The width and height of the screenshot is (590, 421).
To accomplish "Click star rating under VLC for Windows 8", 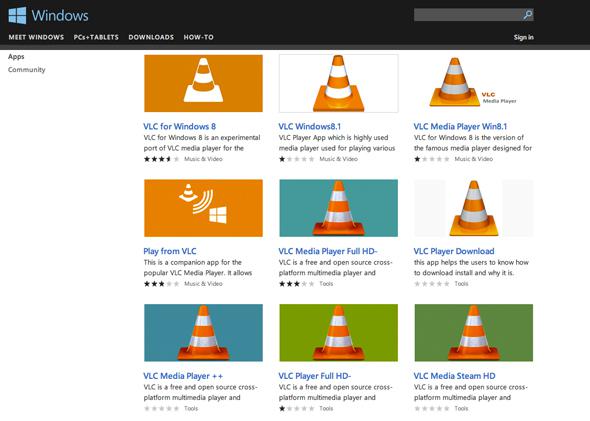I will (161, 159).
